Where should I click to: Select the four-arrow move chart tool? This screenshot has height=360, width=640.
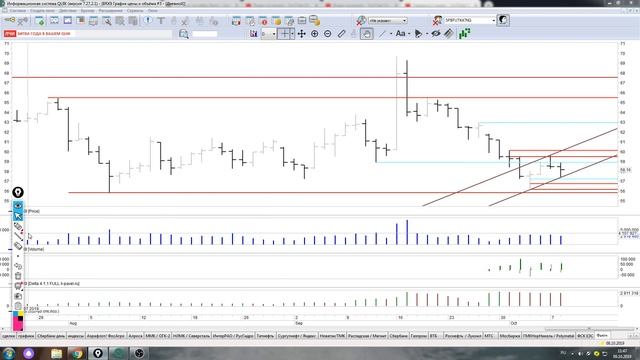point(301,34)
